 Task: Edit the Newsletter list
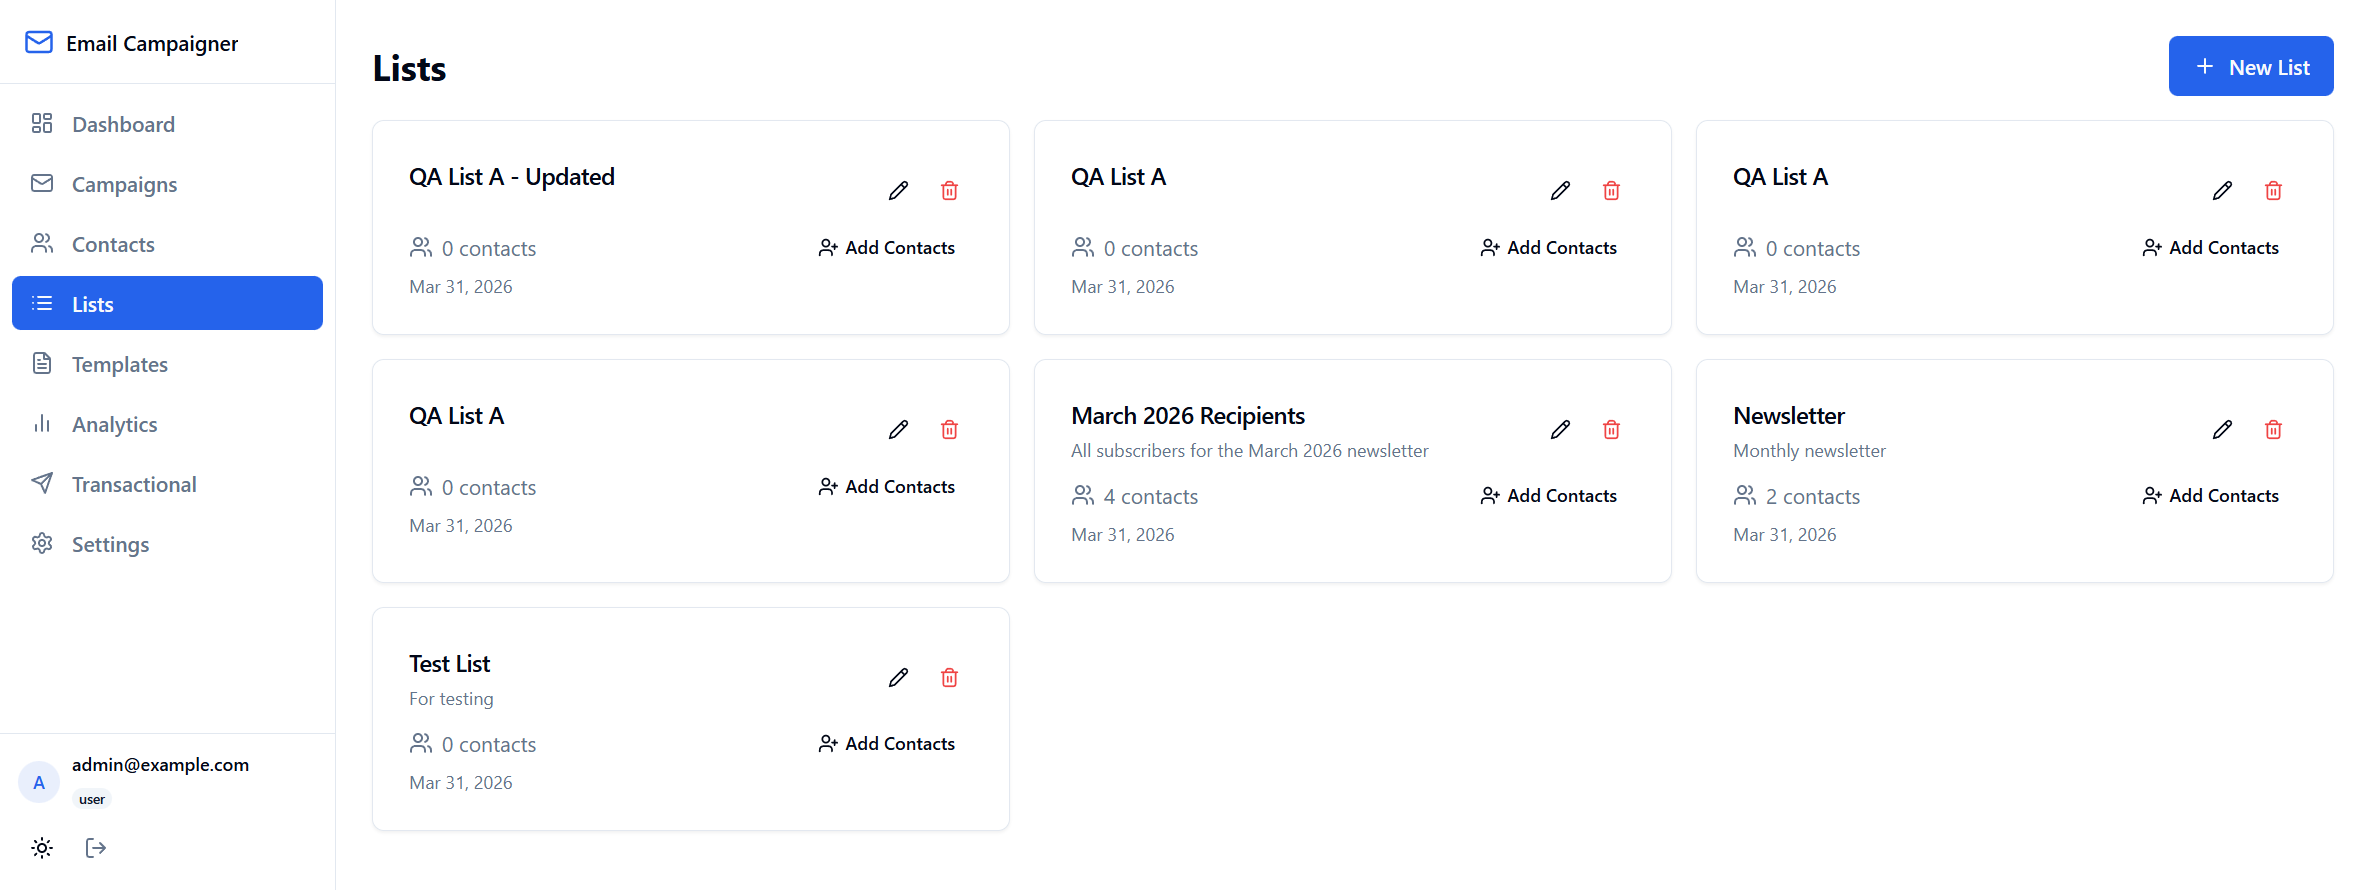tap(2222, 429)
